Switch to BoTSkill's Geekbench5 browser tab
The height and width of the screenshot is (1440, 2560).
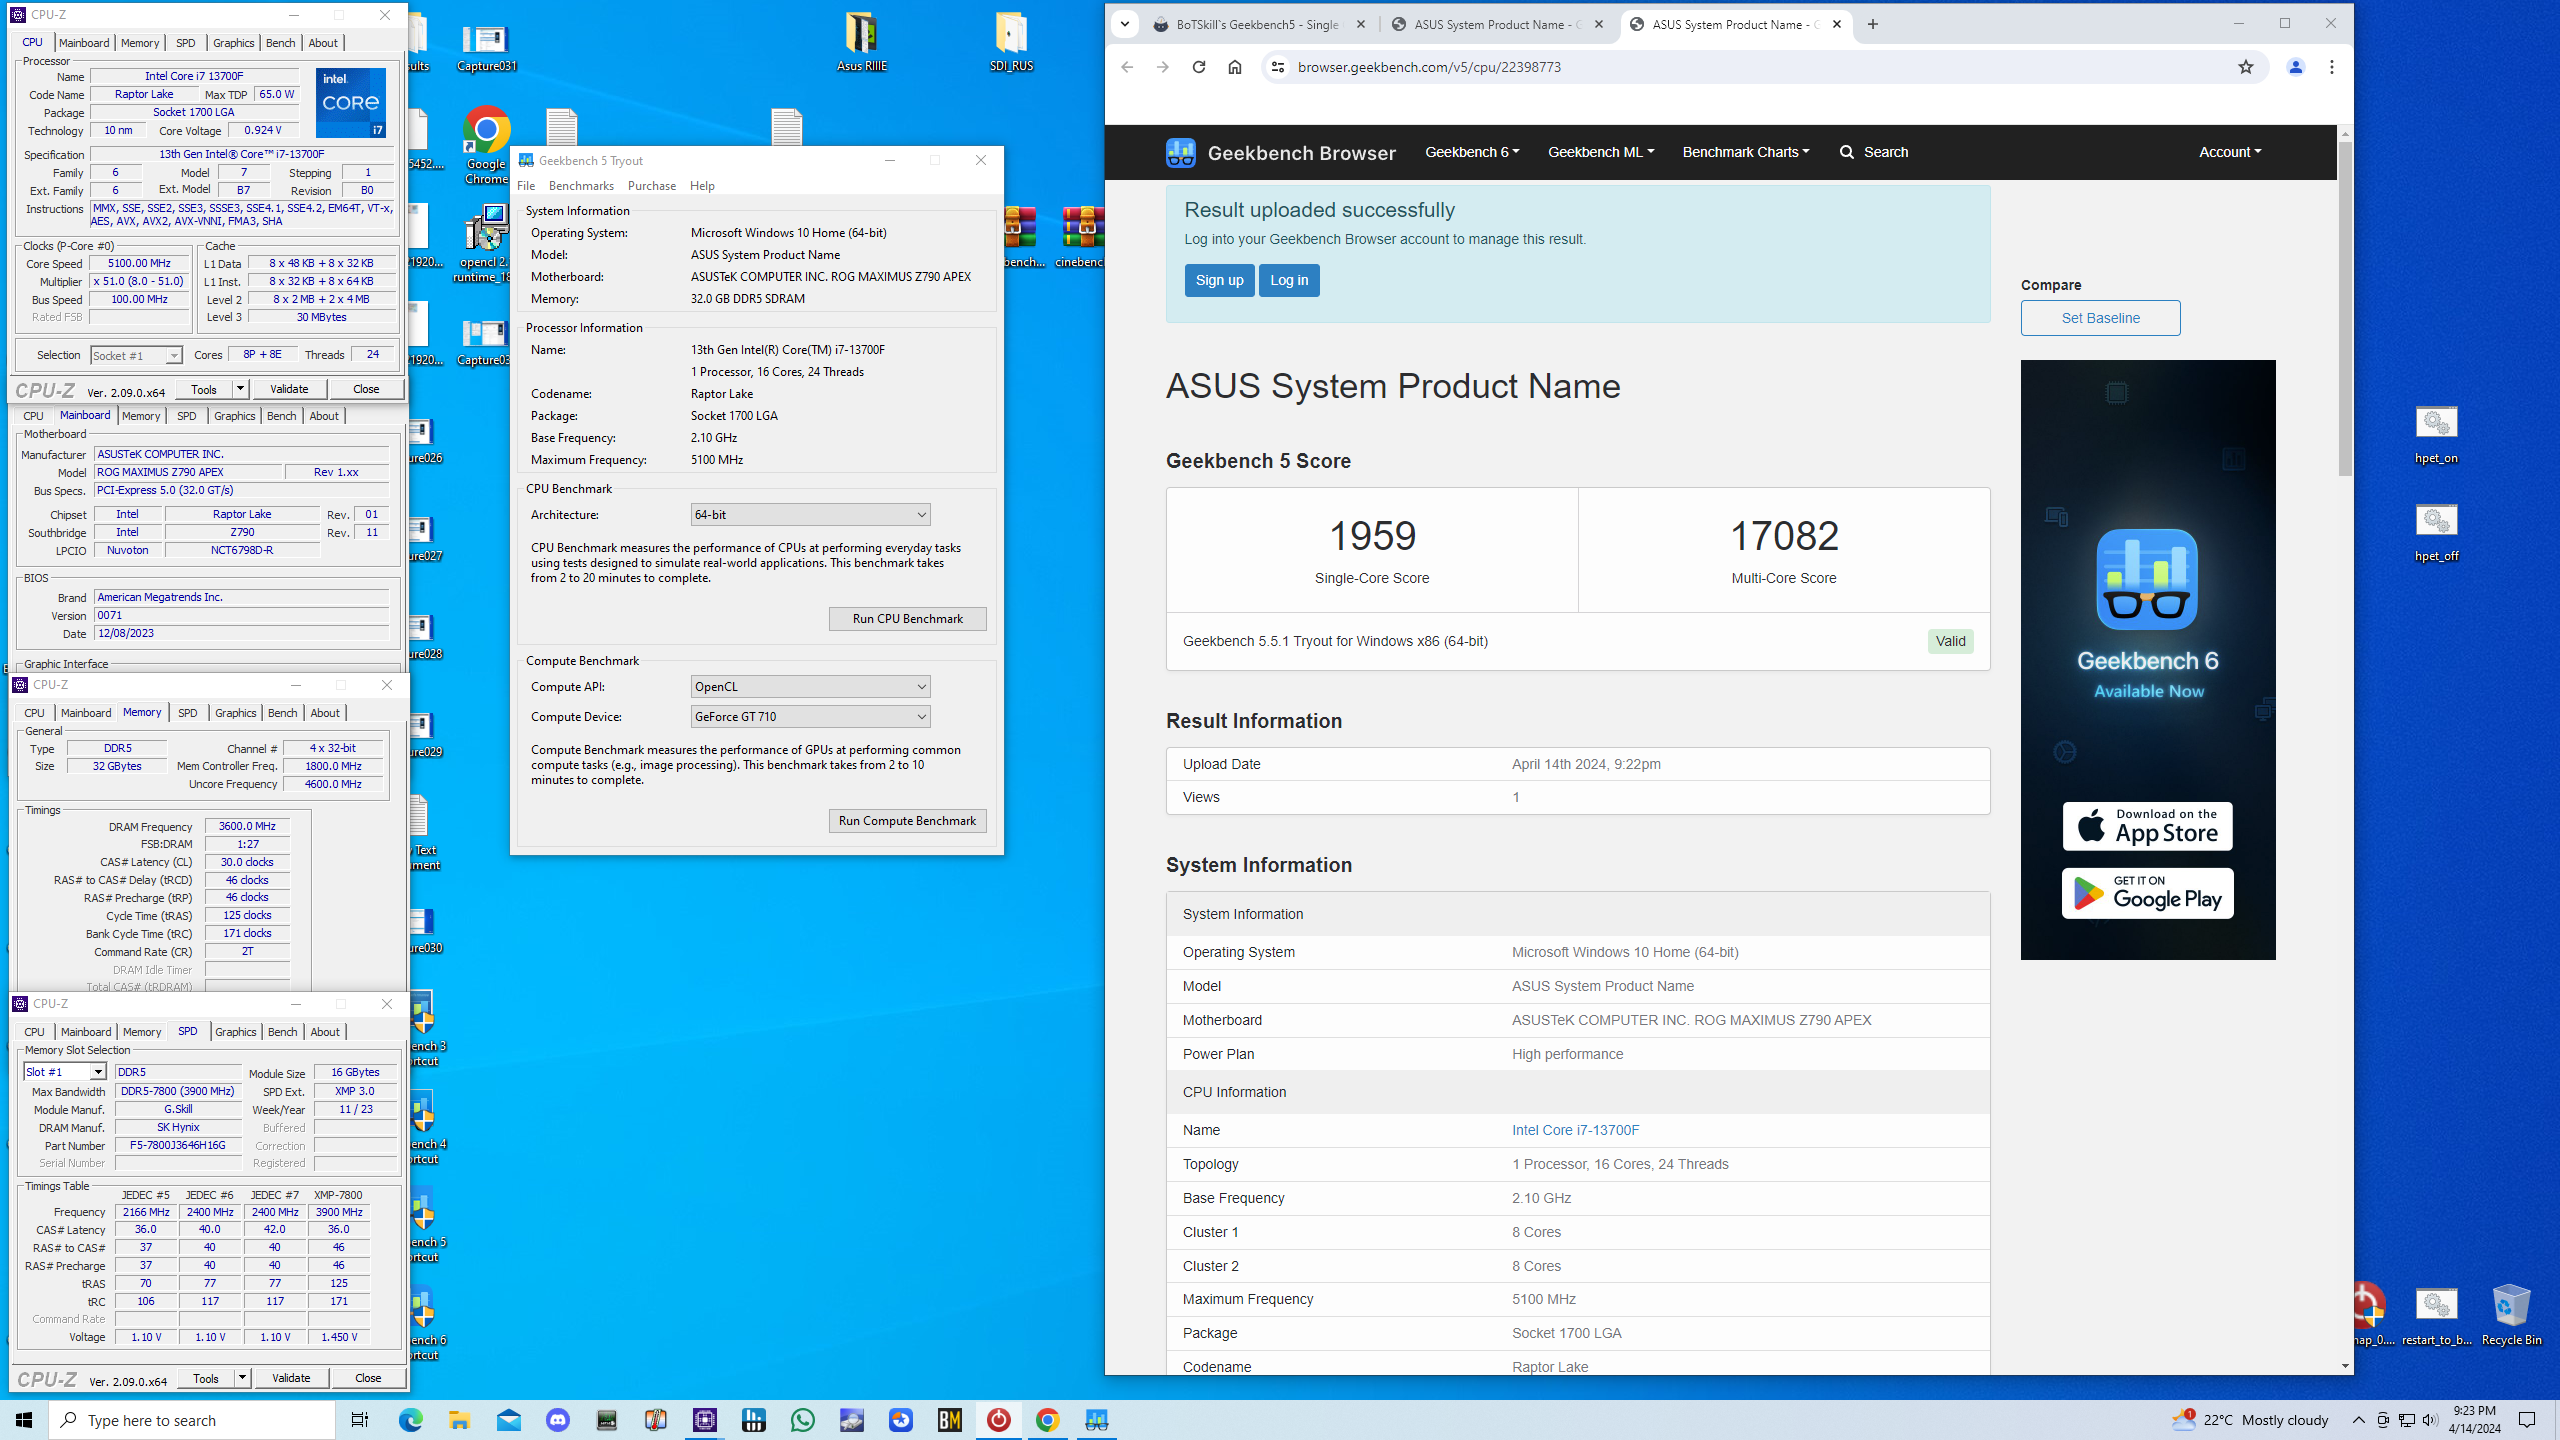pos(1257,24)
